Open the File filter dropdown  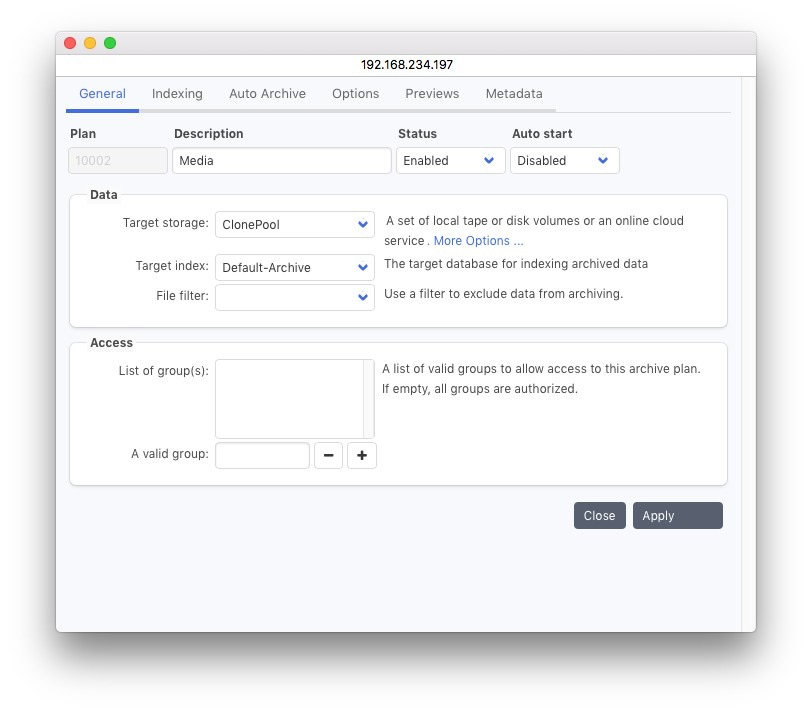(294, 297)
